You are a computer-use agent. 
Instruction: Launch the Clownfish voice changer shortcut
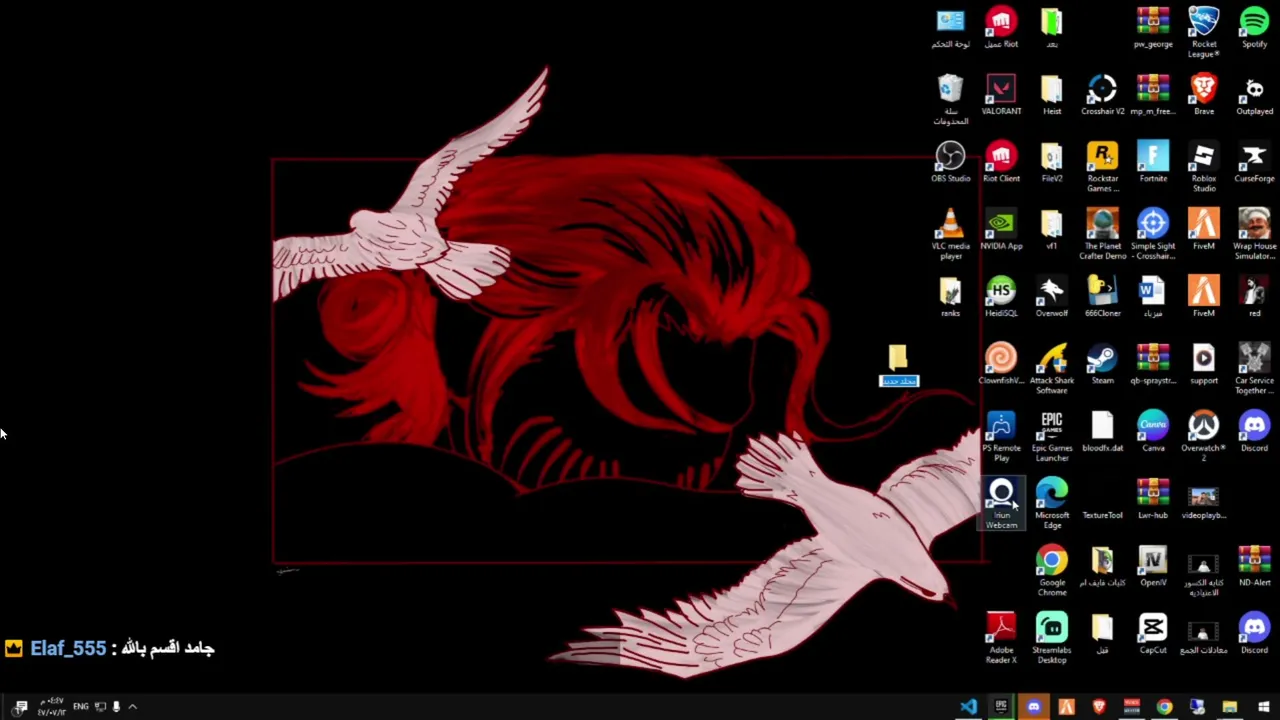pyautogui.click(x=1001, y=365)
